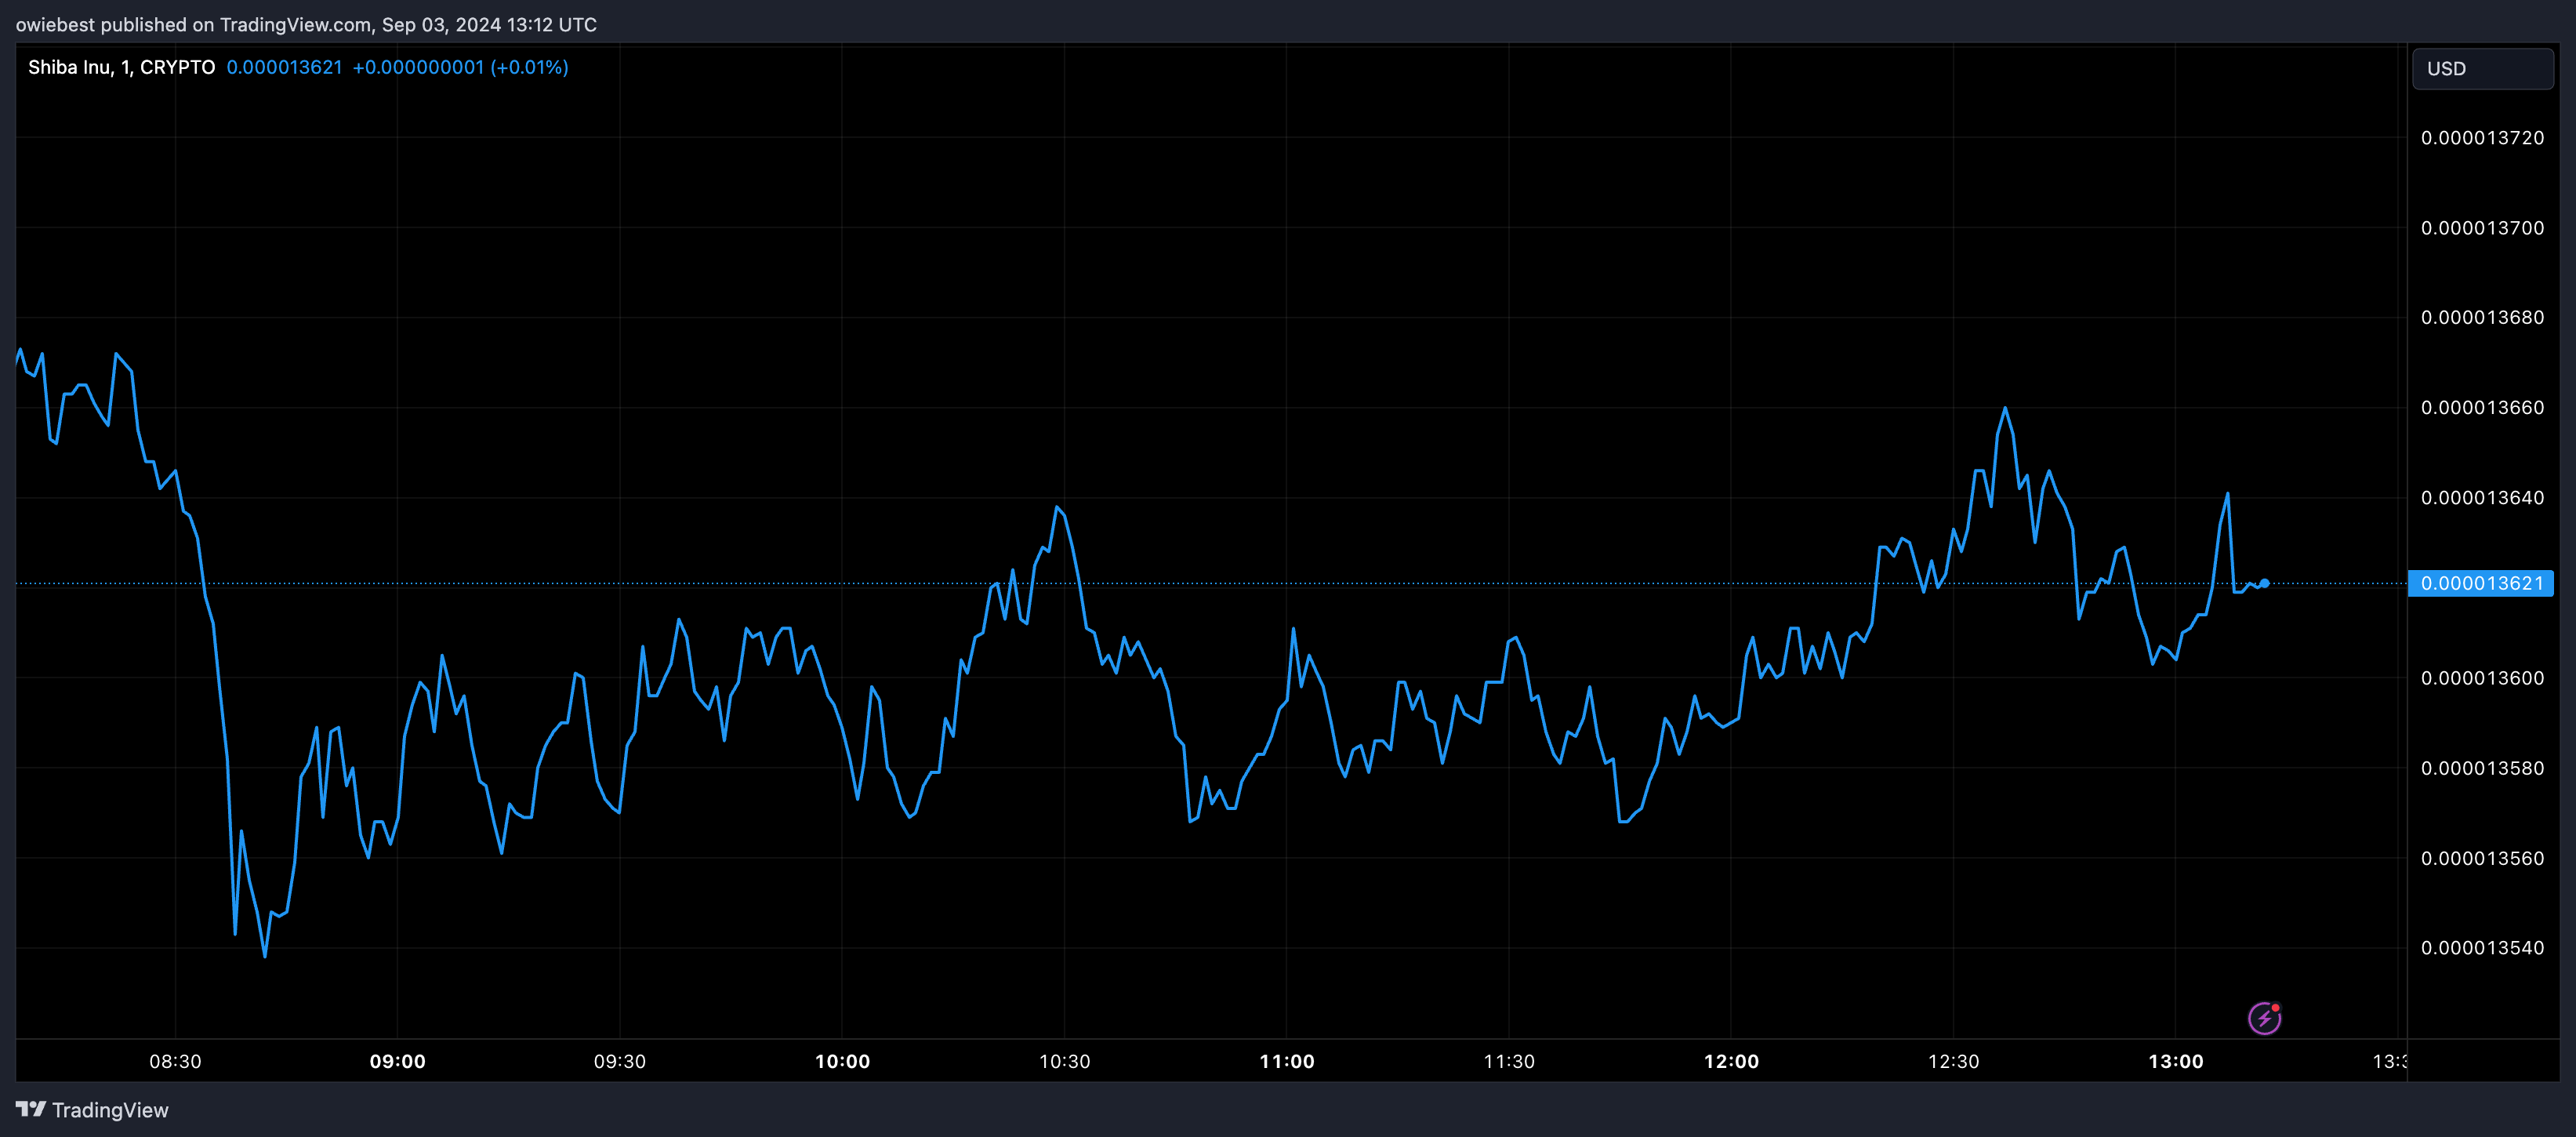Click the highlighted 0.000013621 price label
The height and width of the screenshot is (1137, 2576).
[x=2480, y=583]
